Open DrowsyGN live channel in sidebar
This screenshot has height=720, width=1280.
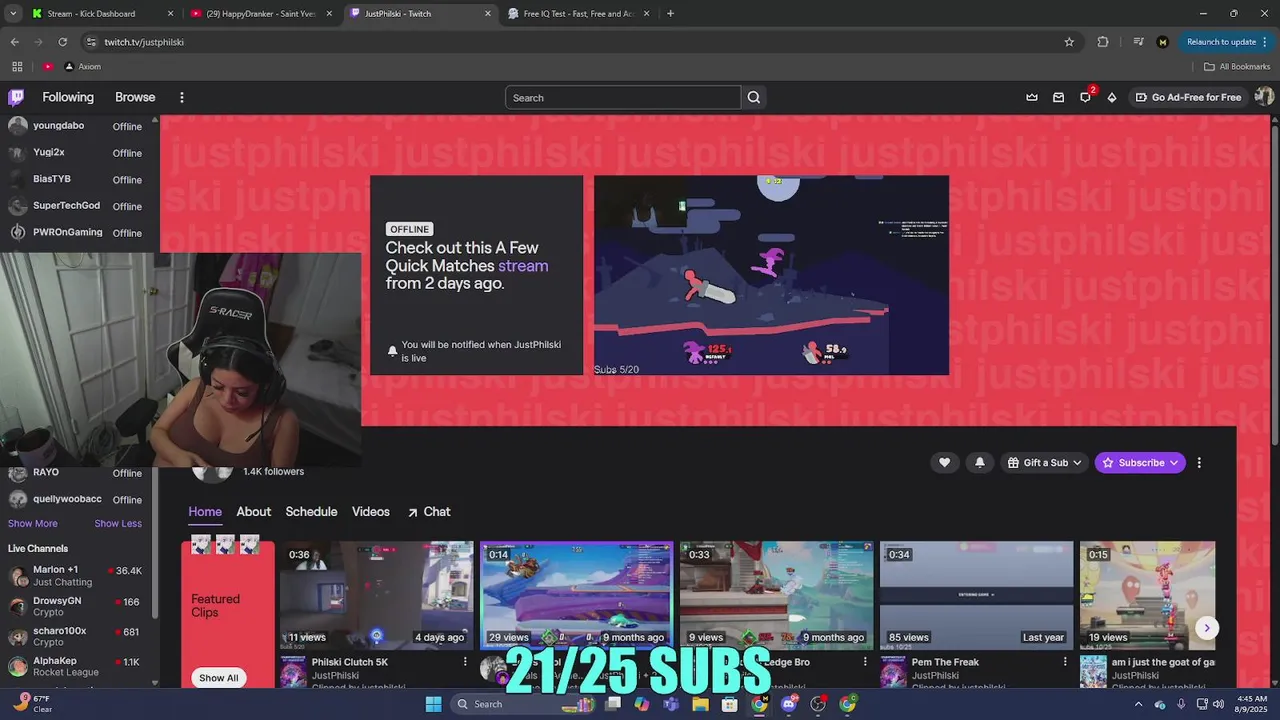pyautogui.click(x=78, y=606)
